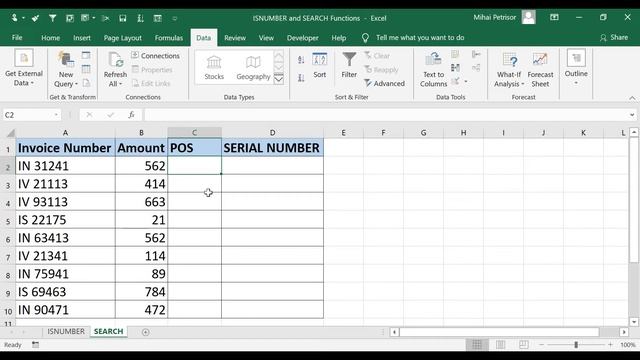Click the Forecast Sheet button
The width and height of the screenshot is (640, 360).
pos(540,70)
